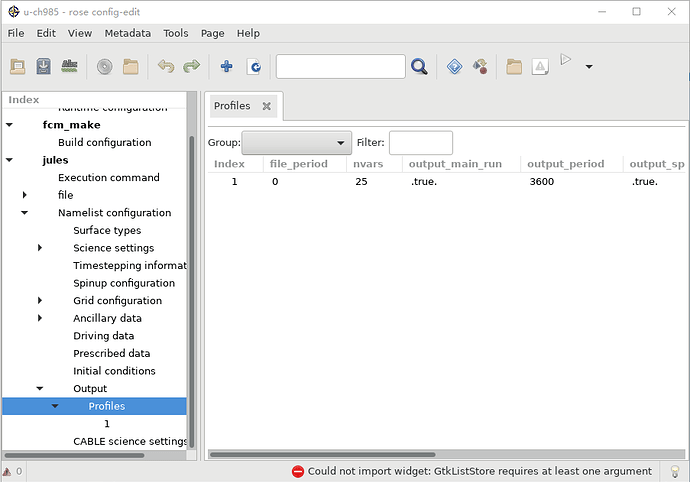Open the Tools menu

[x=176, y=33]
